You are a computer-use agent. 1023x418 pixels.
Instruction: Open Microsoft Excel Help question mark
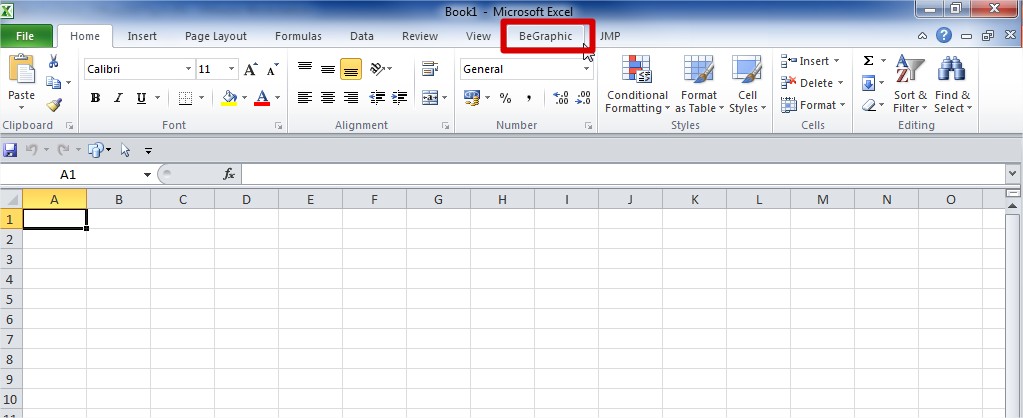944,36
